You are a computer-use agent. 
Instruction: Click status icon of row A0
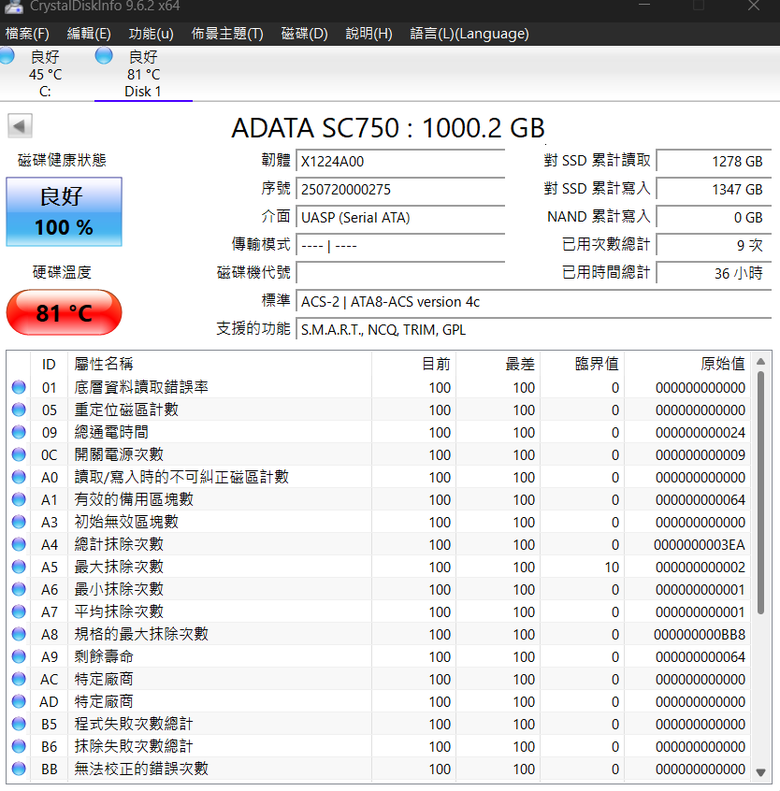coord(19,477)
